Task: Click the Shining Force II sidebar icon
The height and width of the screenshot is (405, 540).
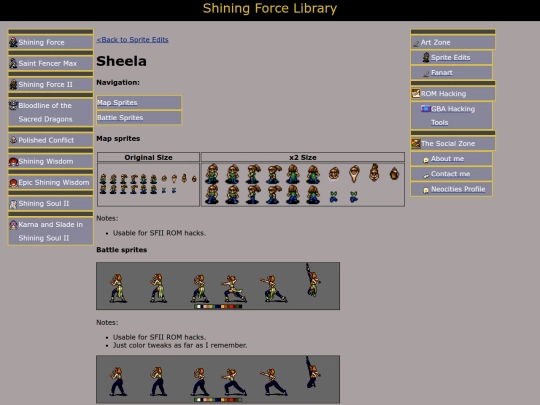Action: (x=13, y=84)
